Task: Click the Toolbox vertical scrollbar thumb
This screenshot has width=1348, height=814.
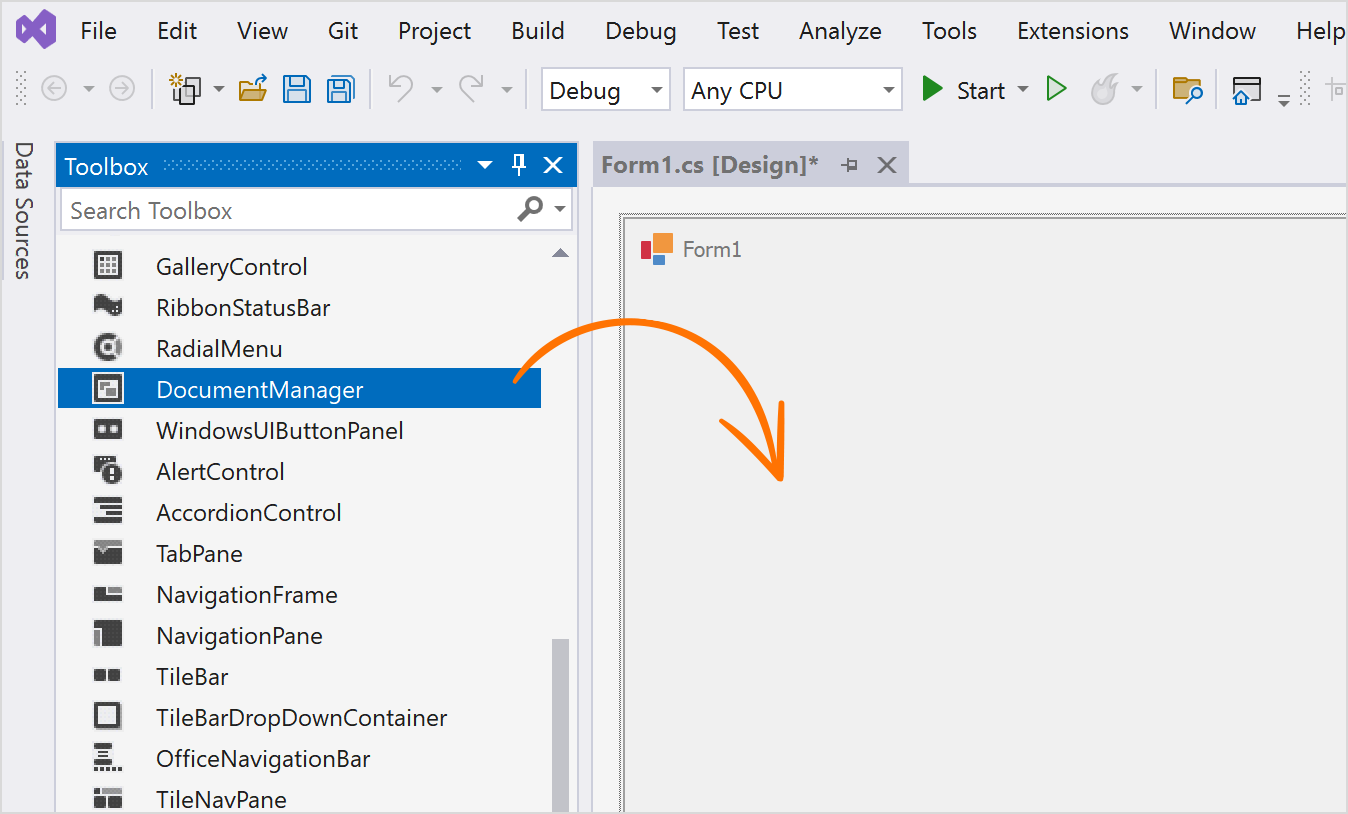Action: (x=560, y=720)
